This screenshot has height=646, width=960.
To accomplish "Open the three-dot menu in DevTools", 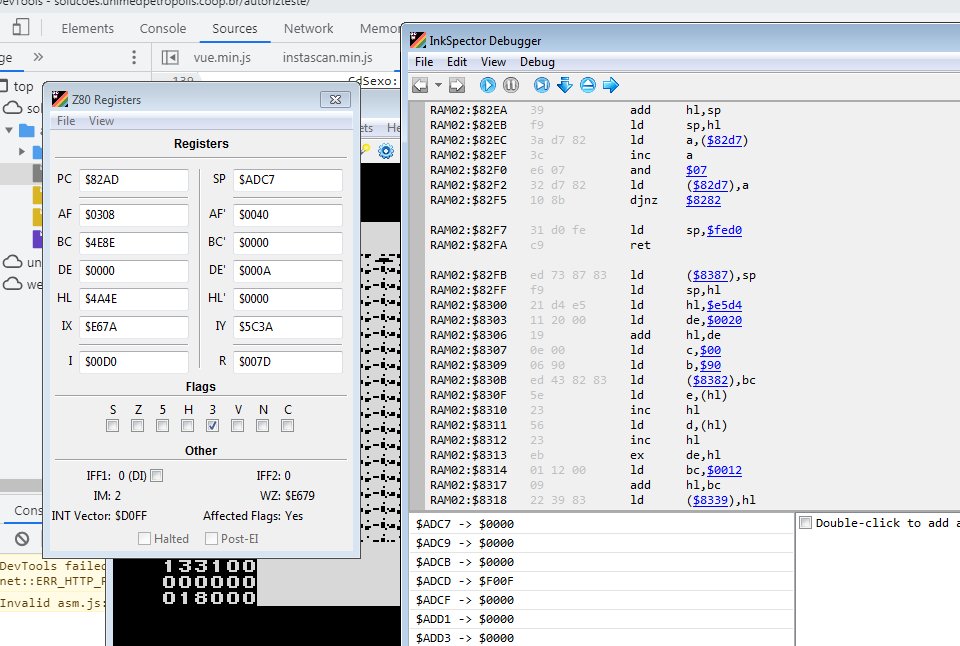I will (x=133, y=58).
